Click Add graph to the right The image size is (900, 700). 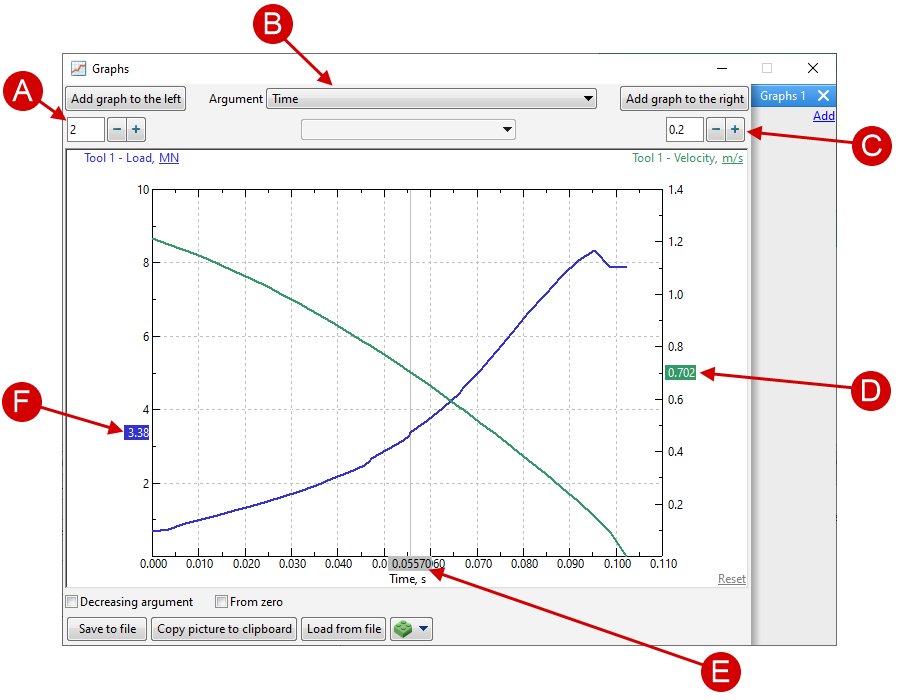[x=684, y=99]
